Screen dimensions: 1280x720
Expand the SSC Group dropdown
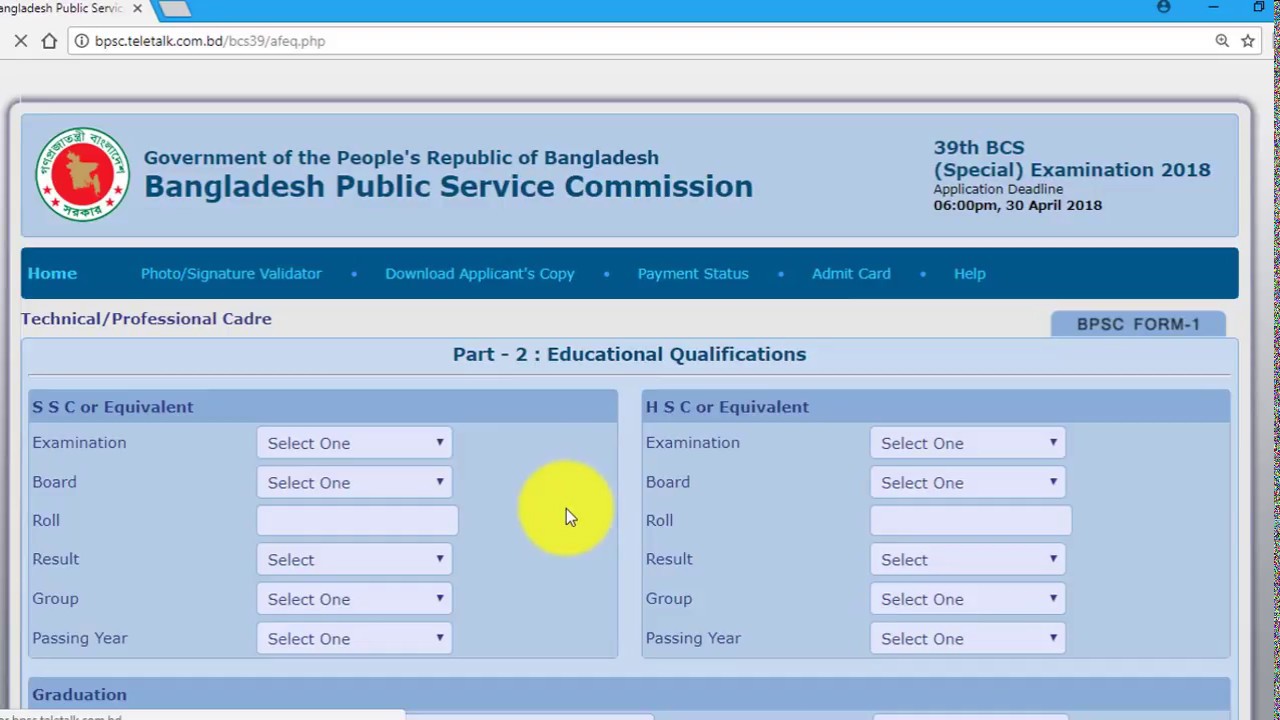pyautogui.click(x=354, y=599)
